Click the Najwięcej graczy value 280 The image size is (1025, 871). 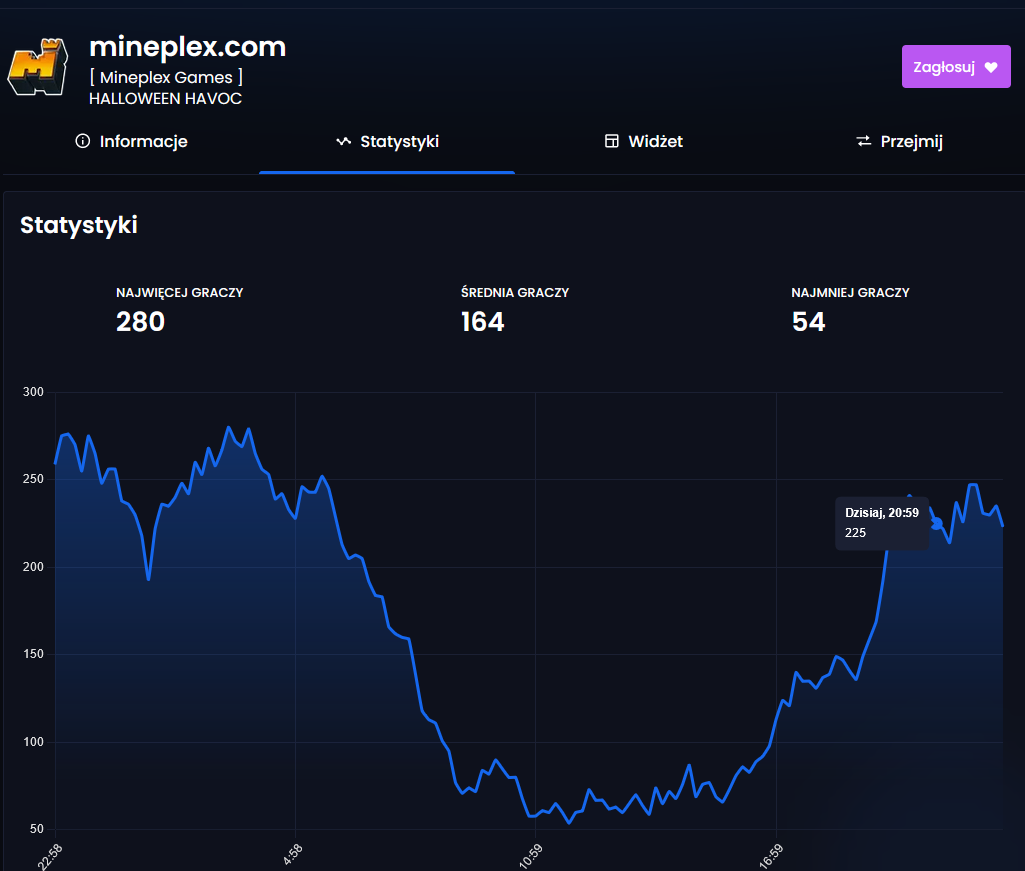point(140,321)
